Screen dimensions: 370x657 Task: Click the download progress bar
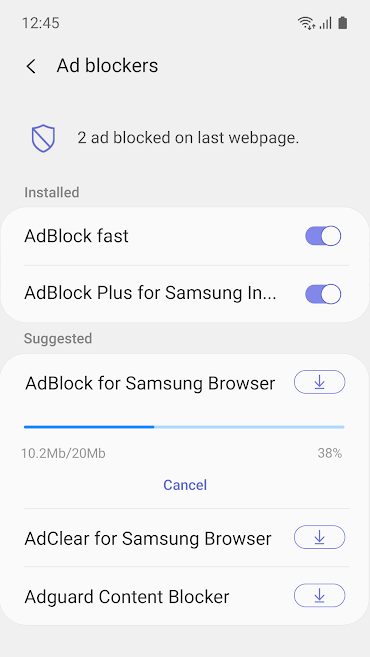(184, 427)
